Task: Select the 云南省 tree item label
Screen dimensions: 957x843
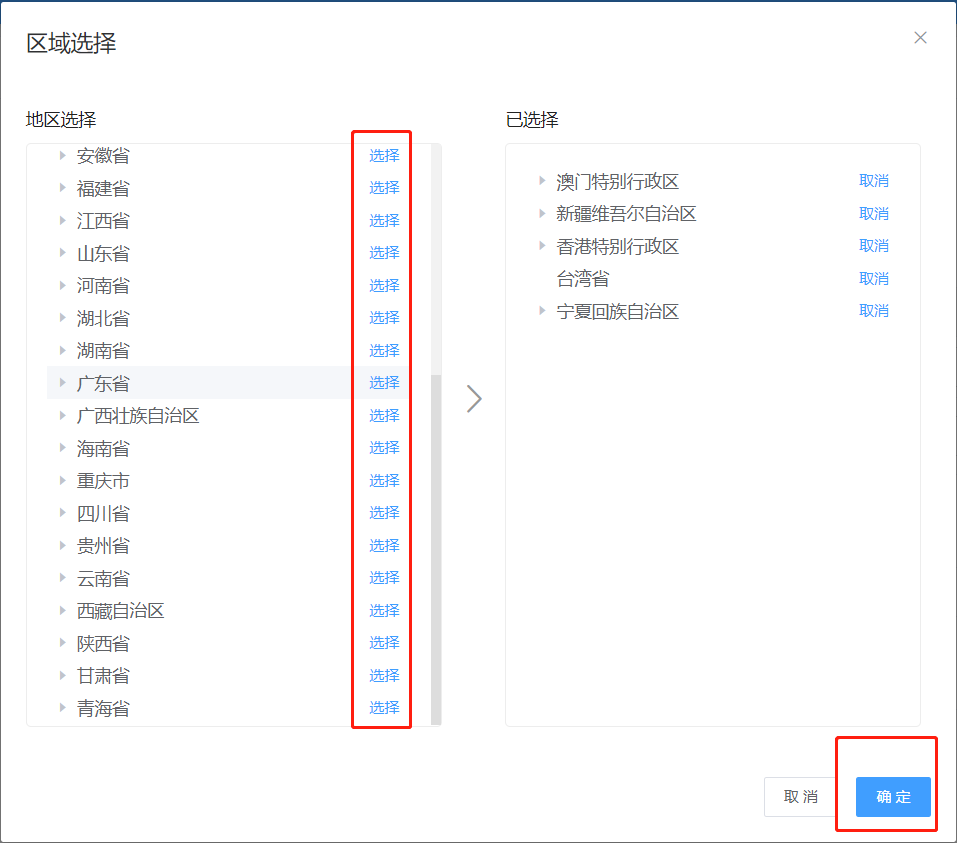Action: pyautogui.click(x=103, y=578)
